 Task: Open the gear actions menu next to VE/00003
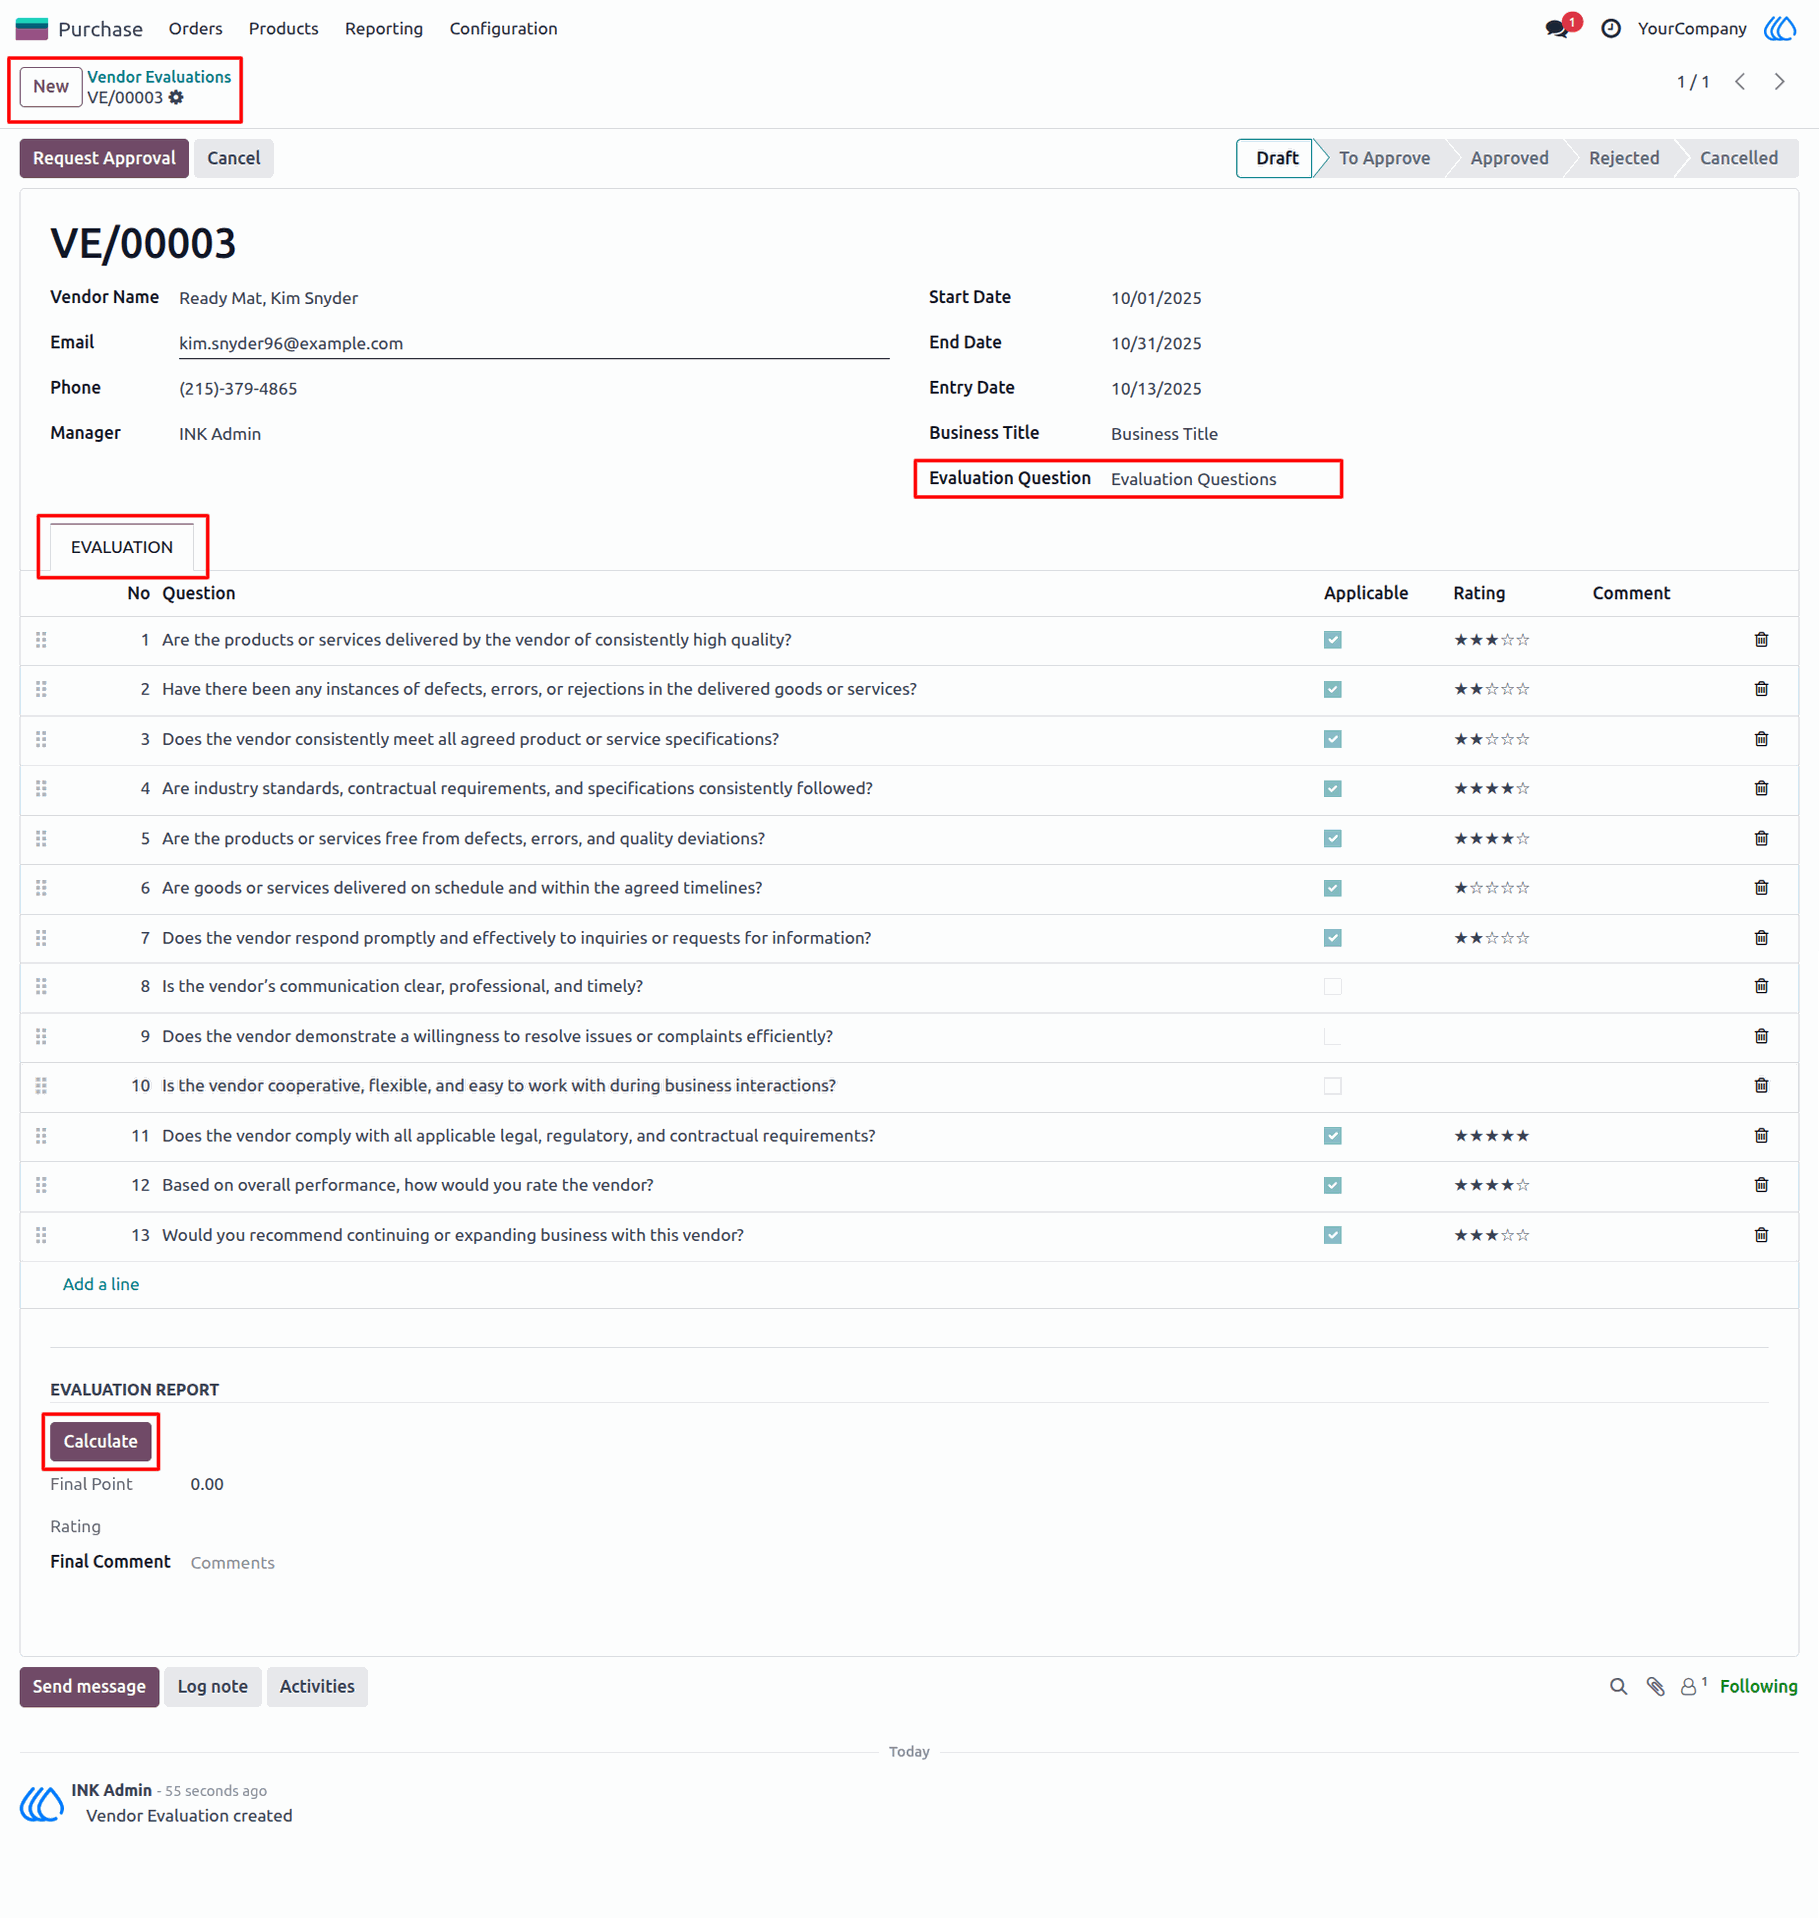176,98
